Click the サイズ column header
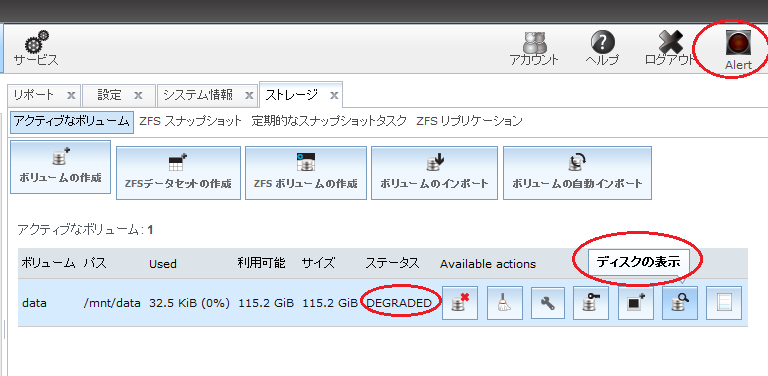This screenshot has width=768, height=376. tap(319, 263)
